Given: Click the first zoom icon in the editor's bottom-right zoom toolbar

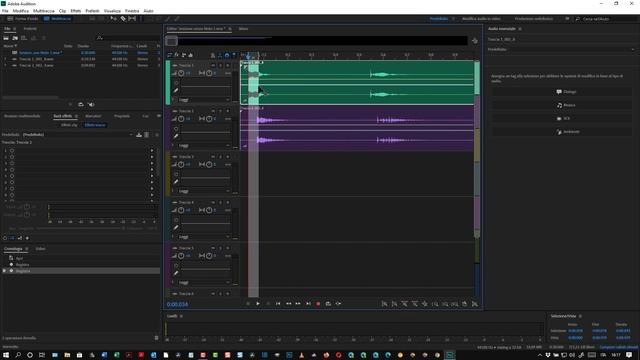Looking at the screenshot, I should pos(384,304).
